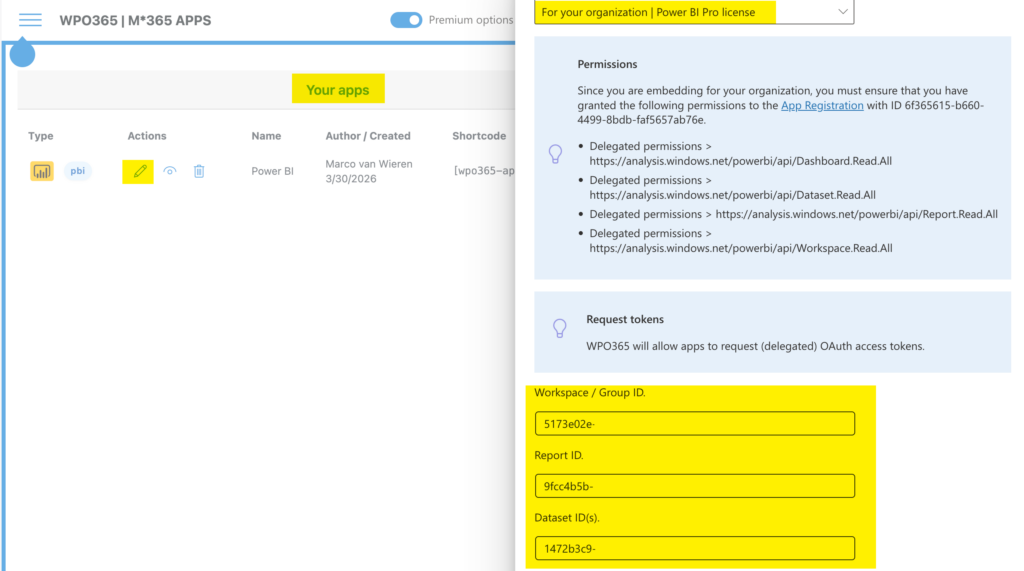Click the 'Permissions' heading
This screenshot has height=571, width=1024.
coord(607,64)
